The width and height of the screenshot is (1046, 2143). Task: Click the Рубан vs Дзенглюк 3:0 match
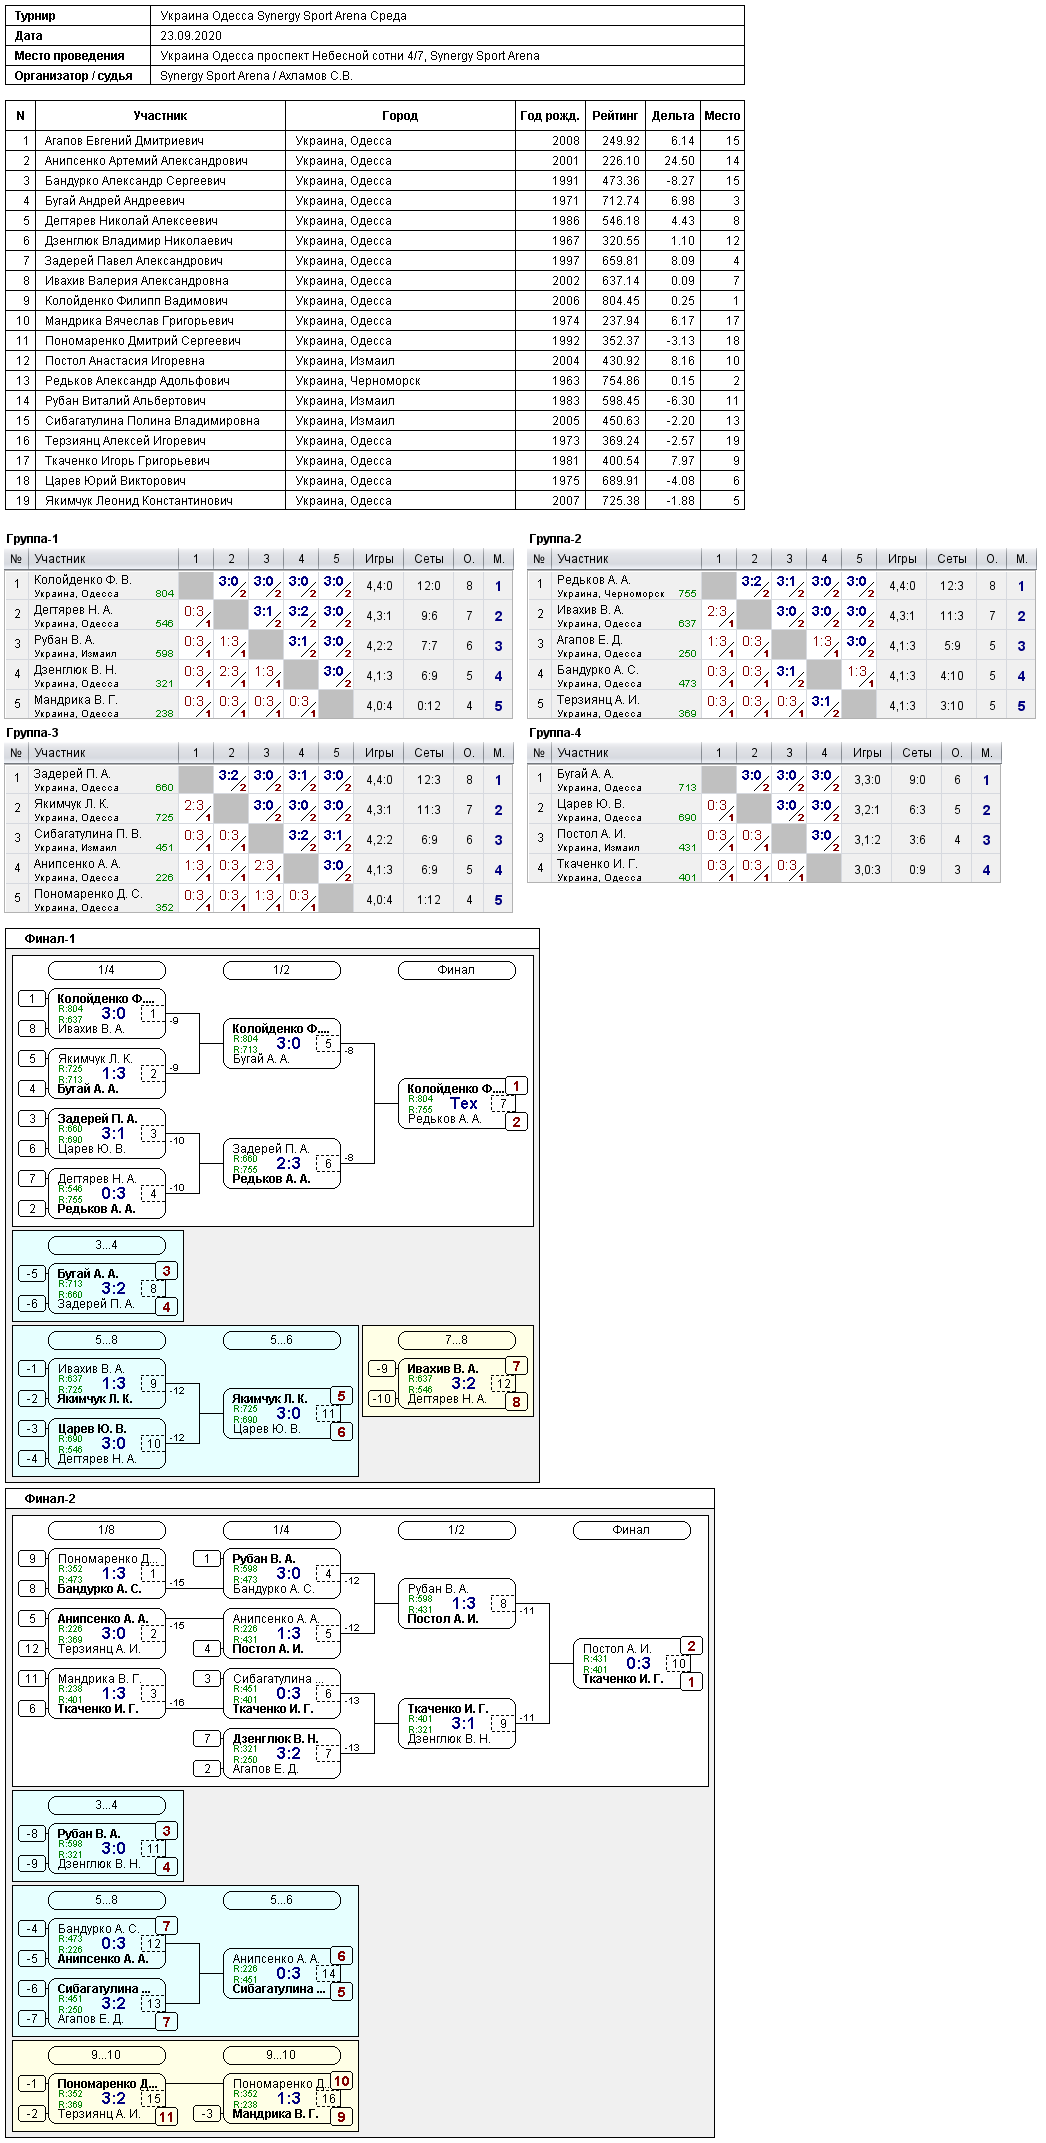[x=107, y=1849]
